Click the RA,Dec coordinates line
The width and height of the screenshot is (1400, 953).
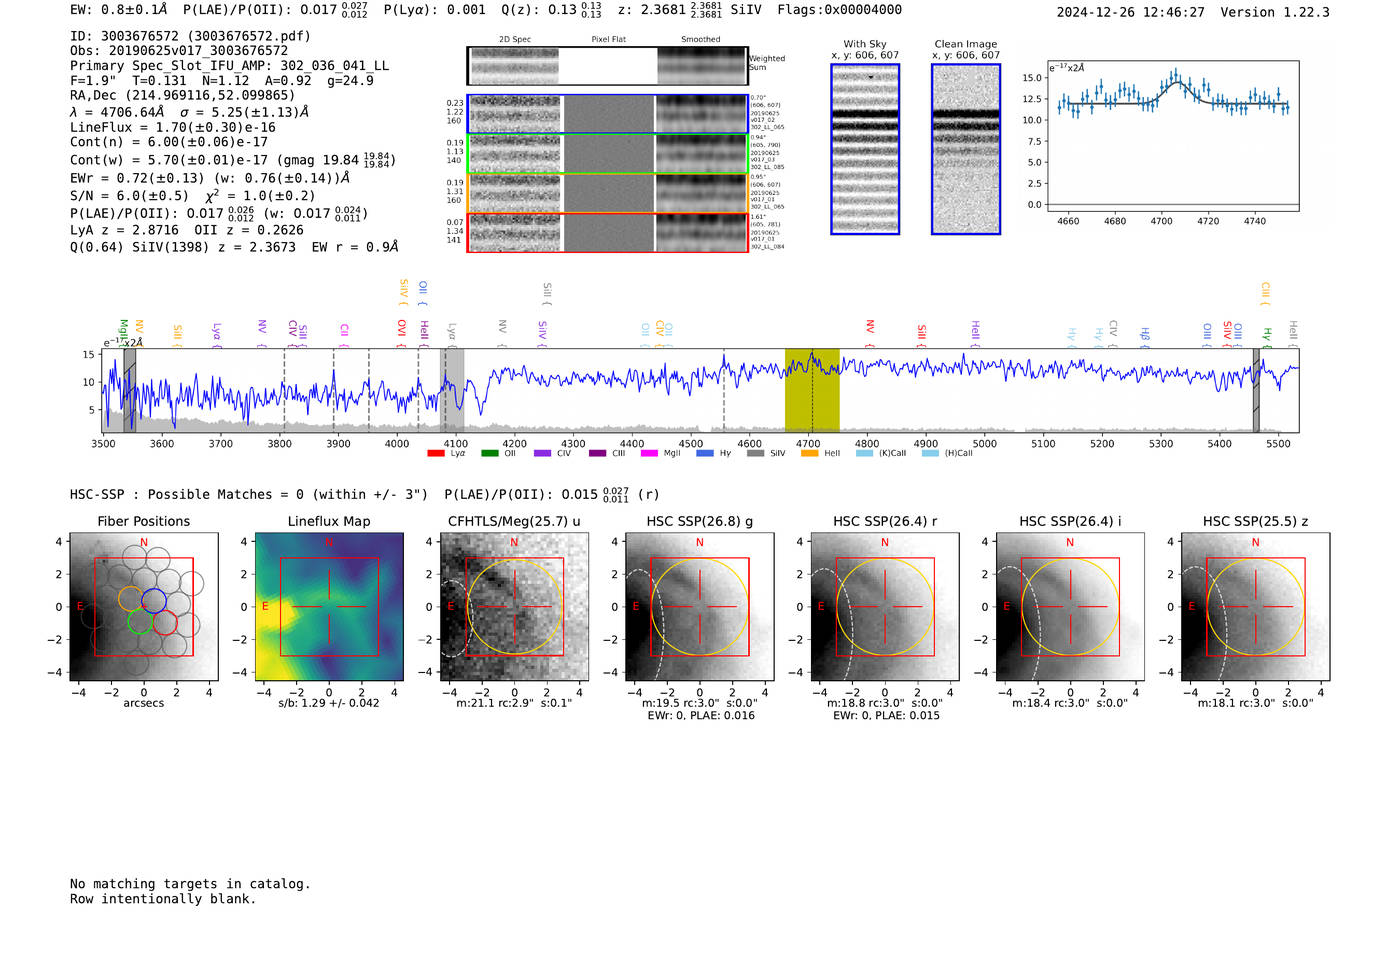(x=183, y=96)
